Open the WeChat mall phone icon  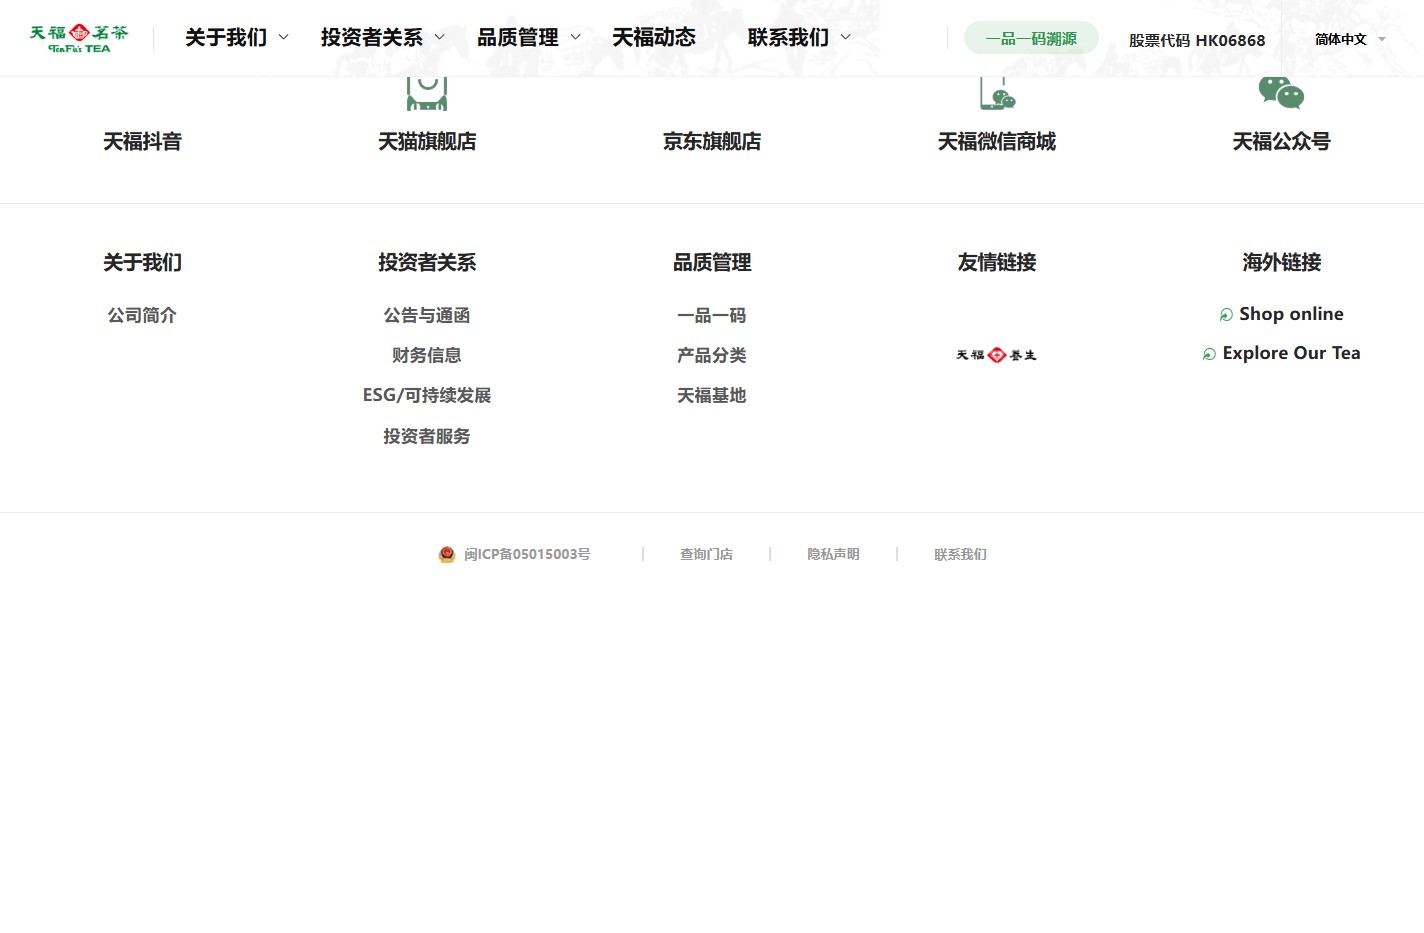(x=997, y=93)
